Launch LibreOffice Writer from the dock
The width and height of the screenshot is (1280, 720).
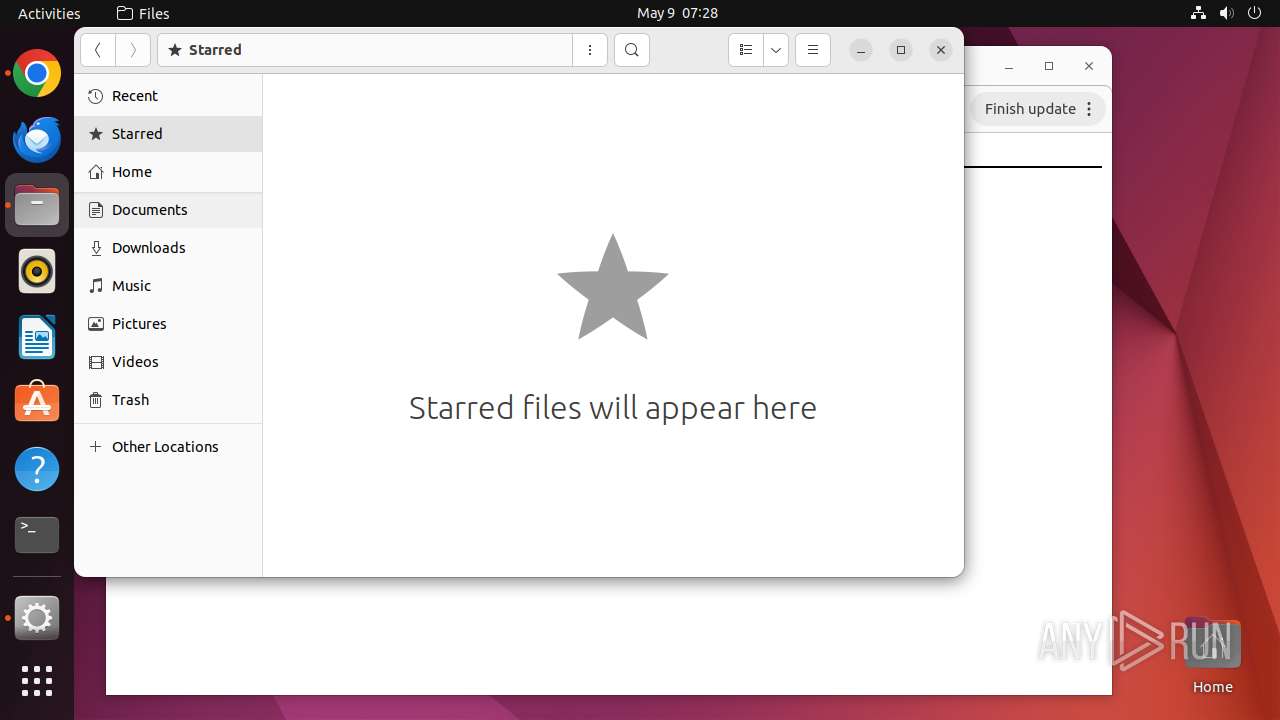tap(37, 337)
